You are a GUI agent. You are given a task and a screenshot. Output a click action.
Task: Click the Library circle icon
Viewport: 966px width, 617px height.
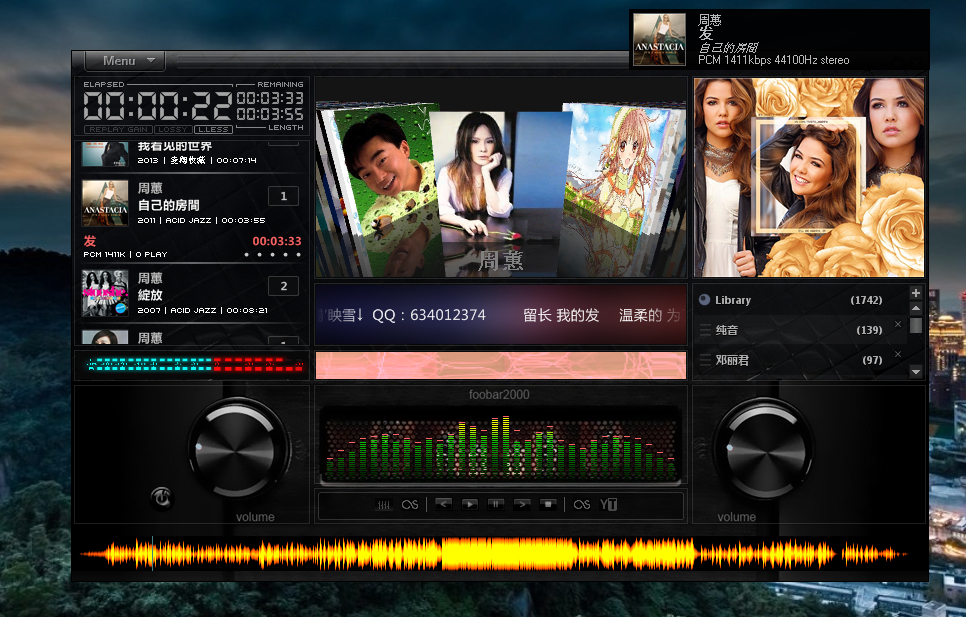click(704, 300)
